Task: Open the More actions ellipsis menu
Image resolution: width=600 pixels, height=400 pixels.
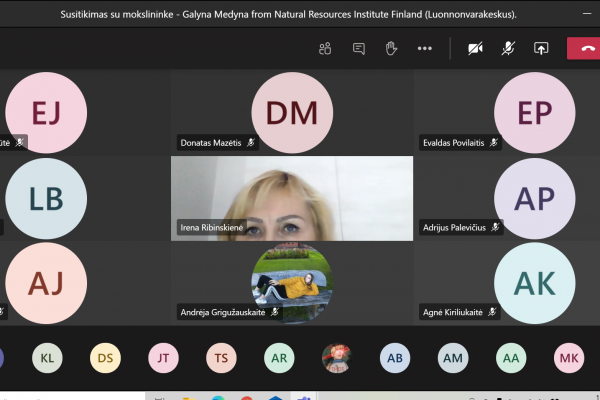Action: coord(425,49)
